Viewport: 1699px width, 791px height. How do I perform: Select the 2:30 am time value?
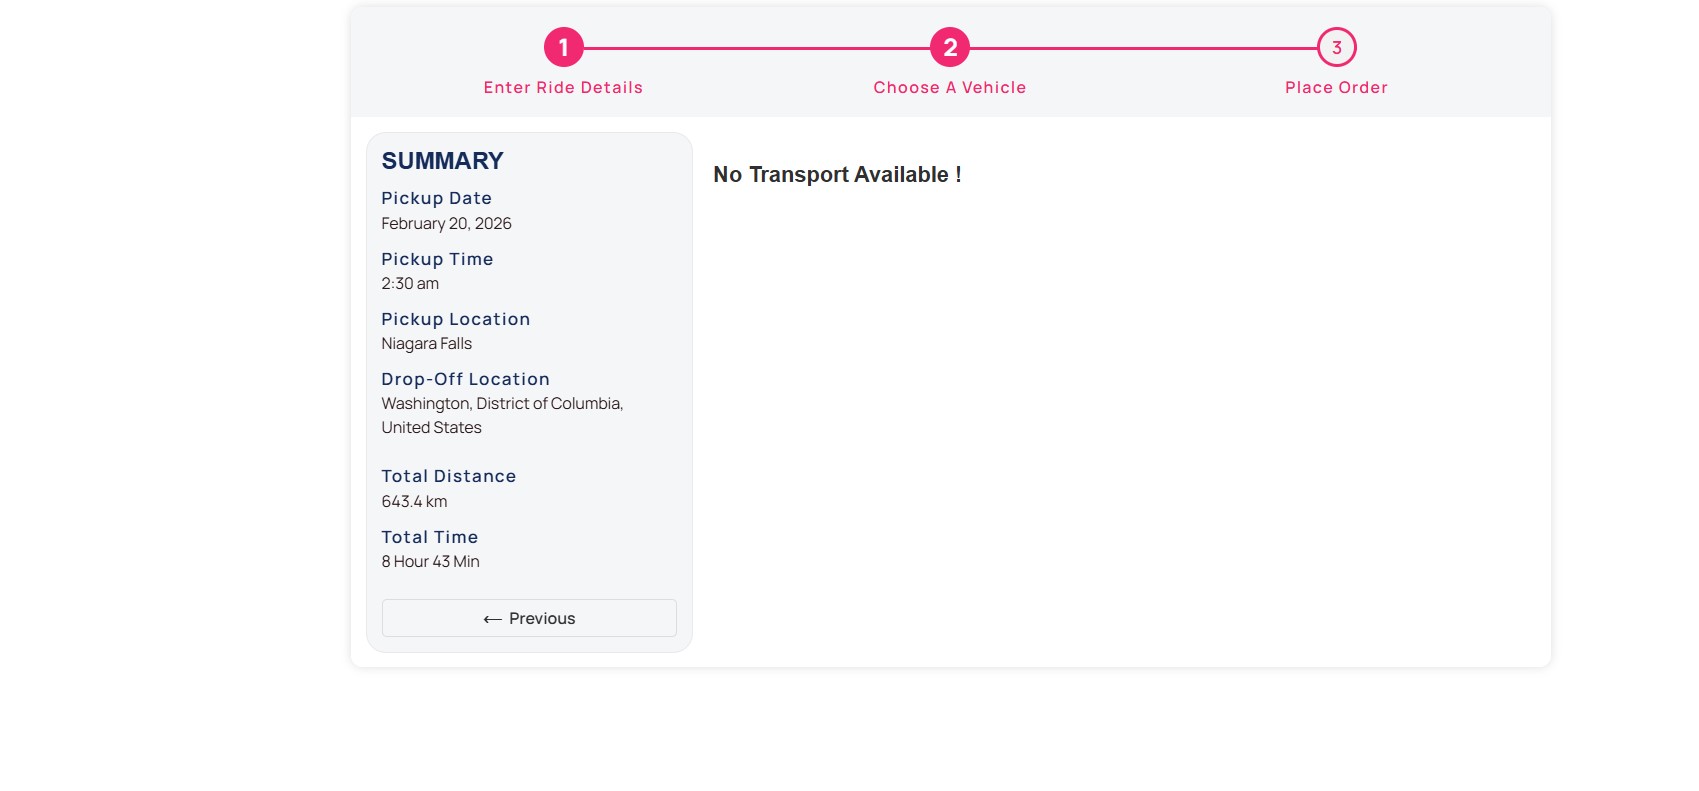[410, 284]
